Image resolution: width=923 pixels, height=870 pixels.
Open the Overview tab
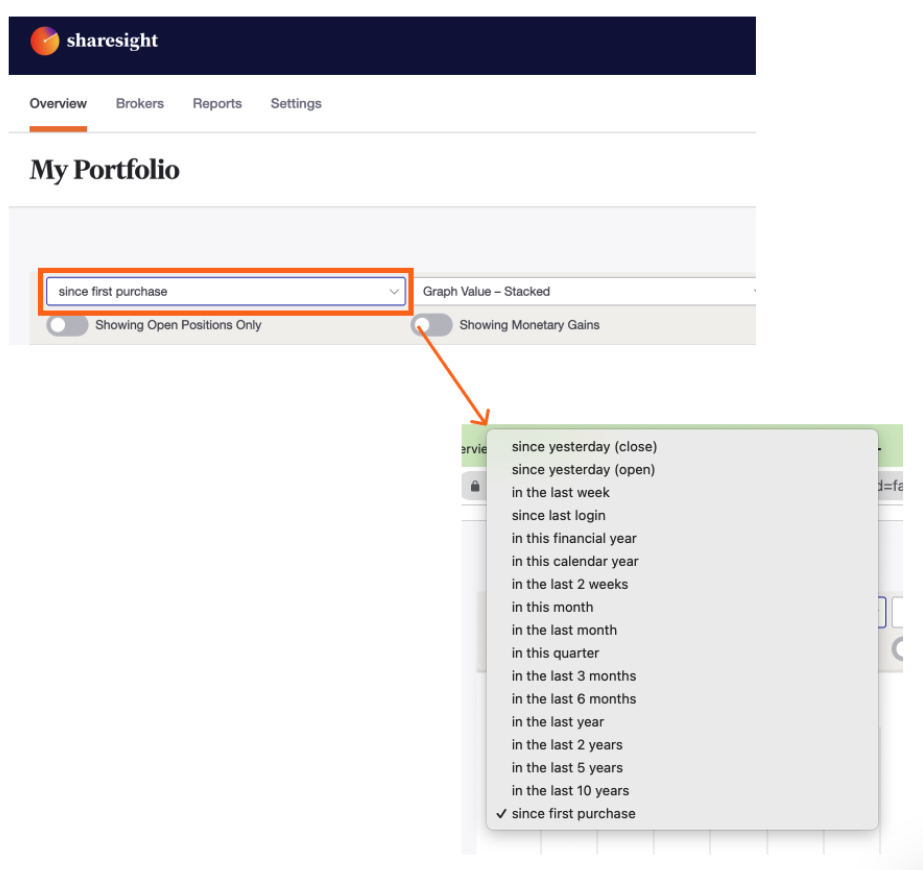[58, 104]
